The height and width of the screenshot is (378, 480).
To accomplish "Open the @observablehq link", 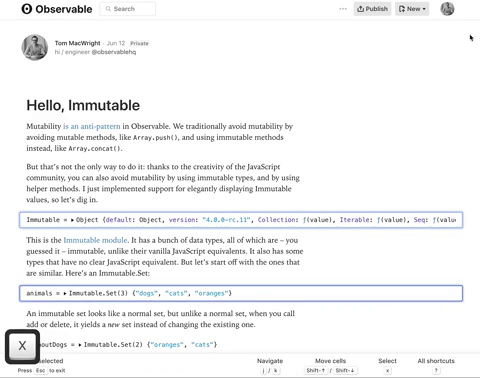I will point(114,52).
